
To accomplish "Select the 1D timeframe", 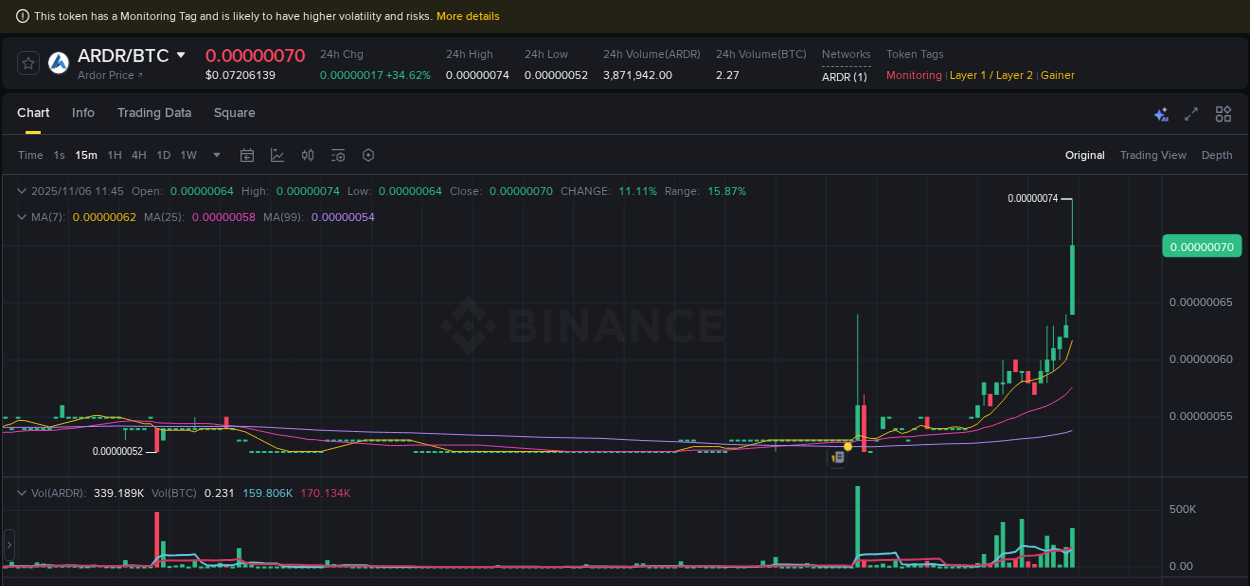I will tap(163, 155).
